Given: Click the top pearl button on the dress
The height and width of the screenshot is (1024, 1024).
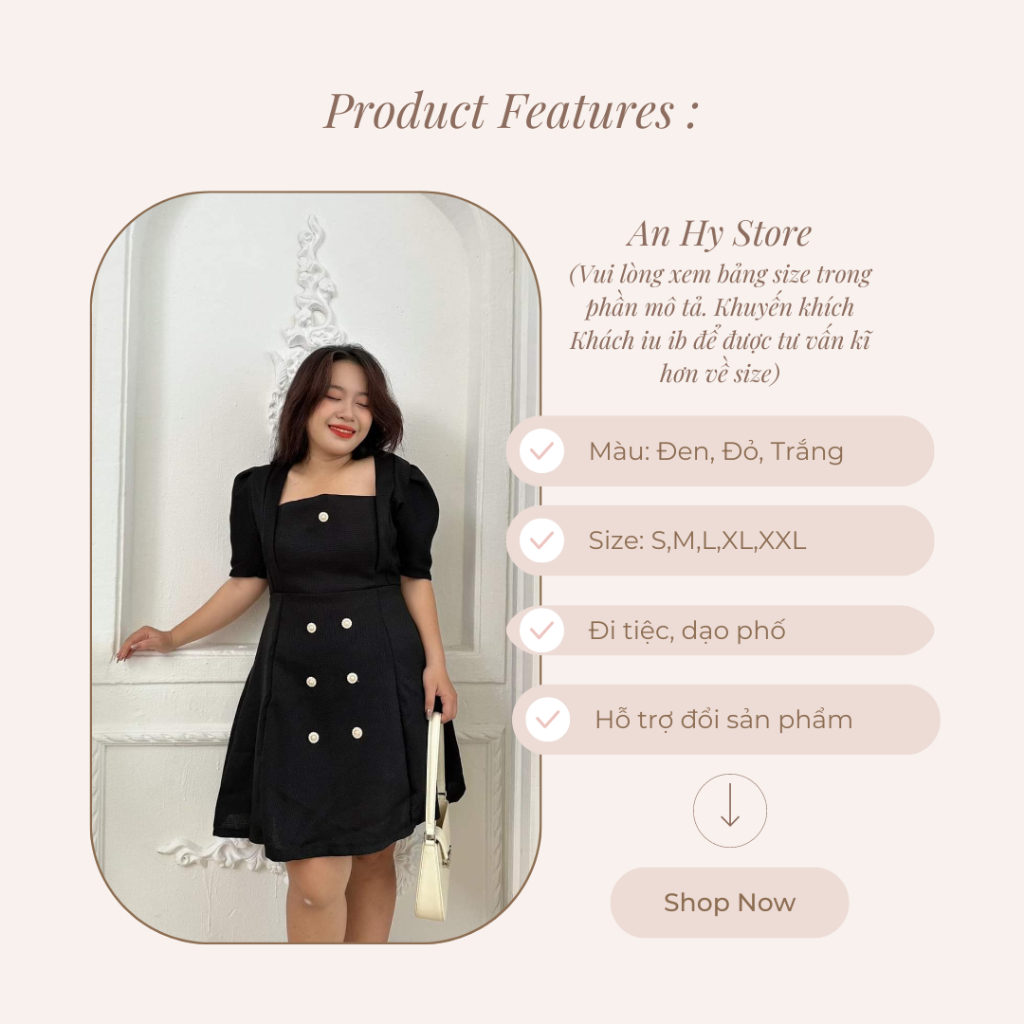Looking at the screenshot, I should (x=323, y=517).
